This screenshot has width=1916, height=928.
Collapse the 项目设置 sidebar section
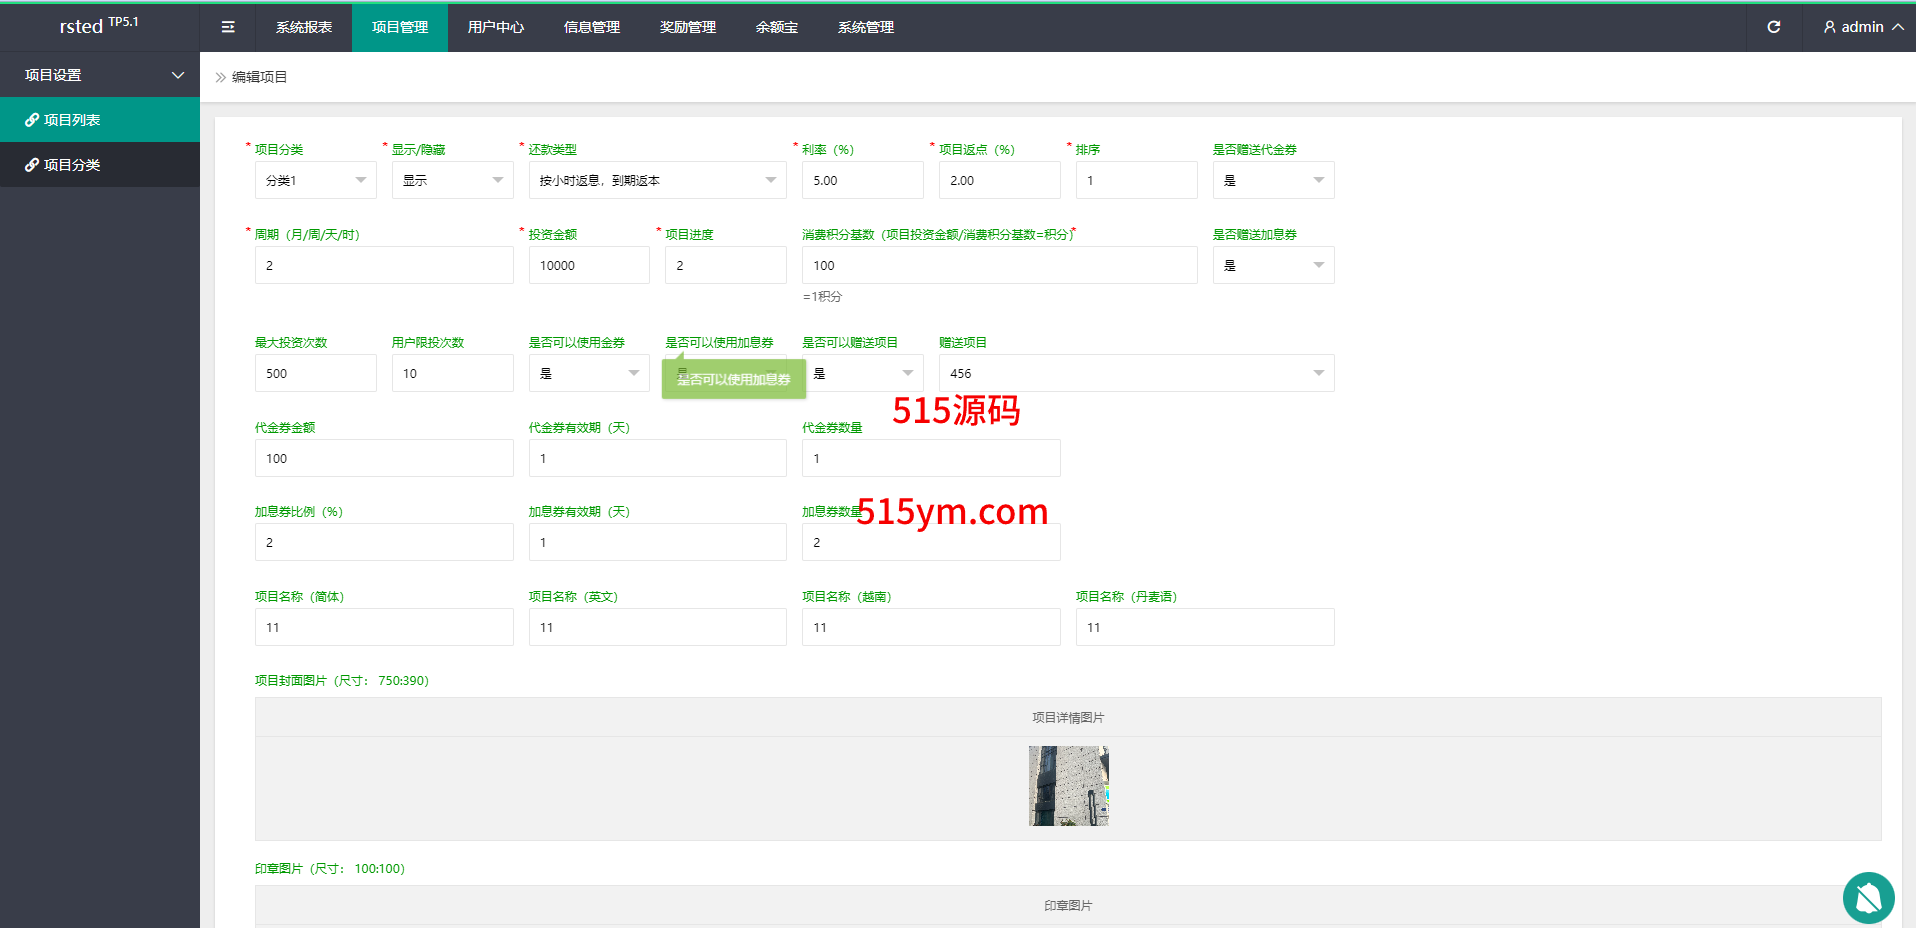[178, 75]
